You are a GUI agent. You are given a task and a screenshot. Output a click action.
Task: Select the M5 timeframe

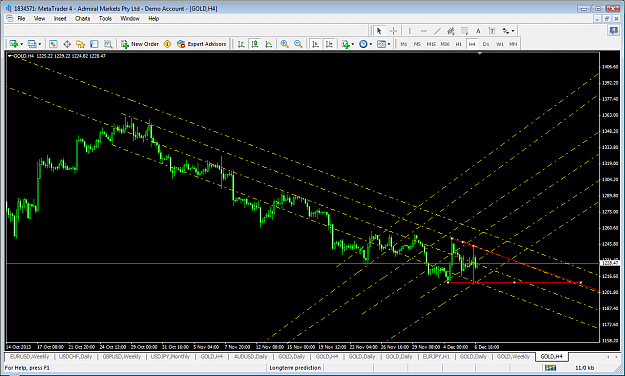coord(417,44)
